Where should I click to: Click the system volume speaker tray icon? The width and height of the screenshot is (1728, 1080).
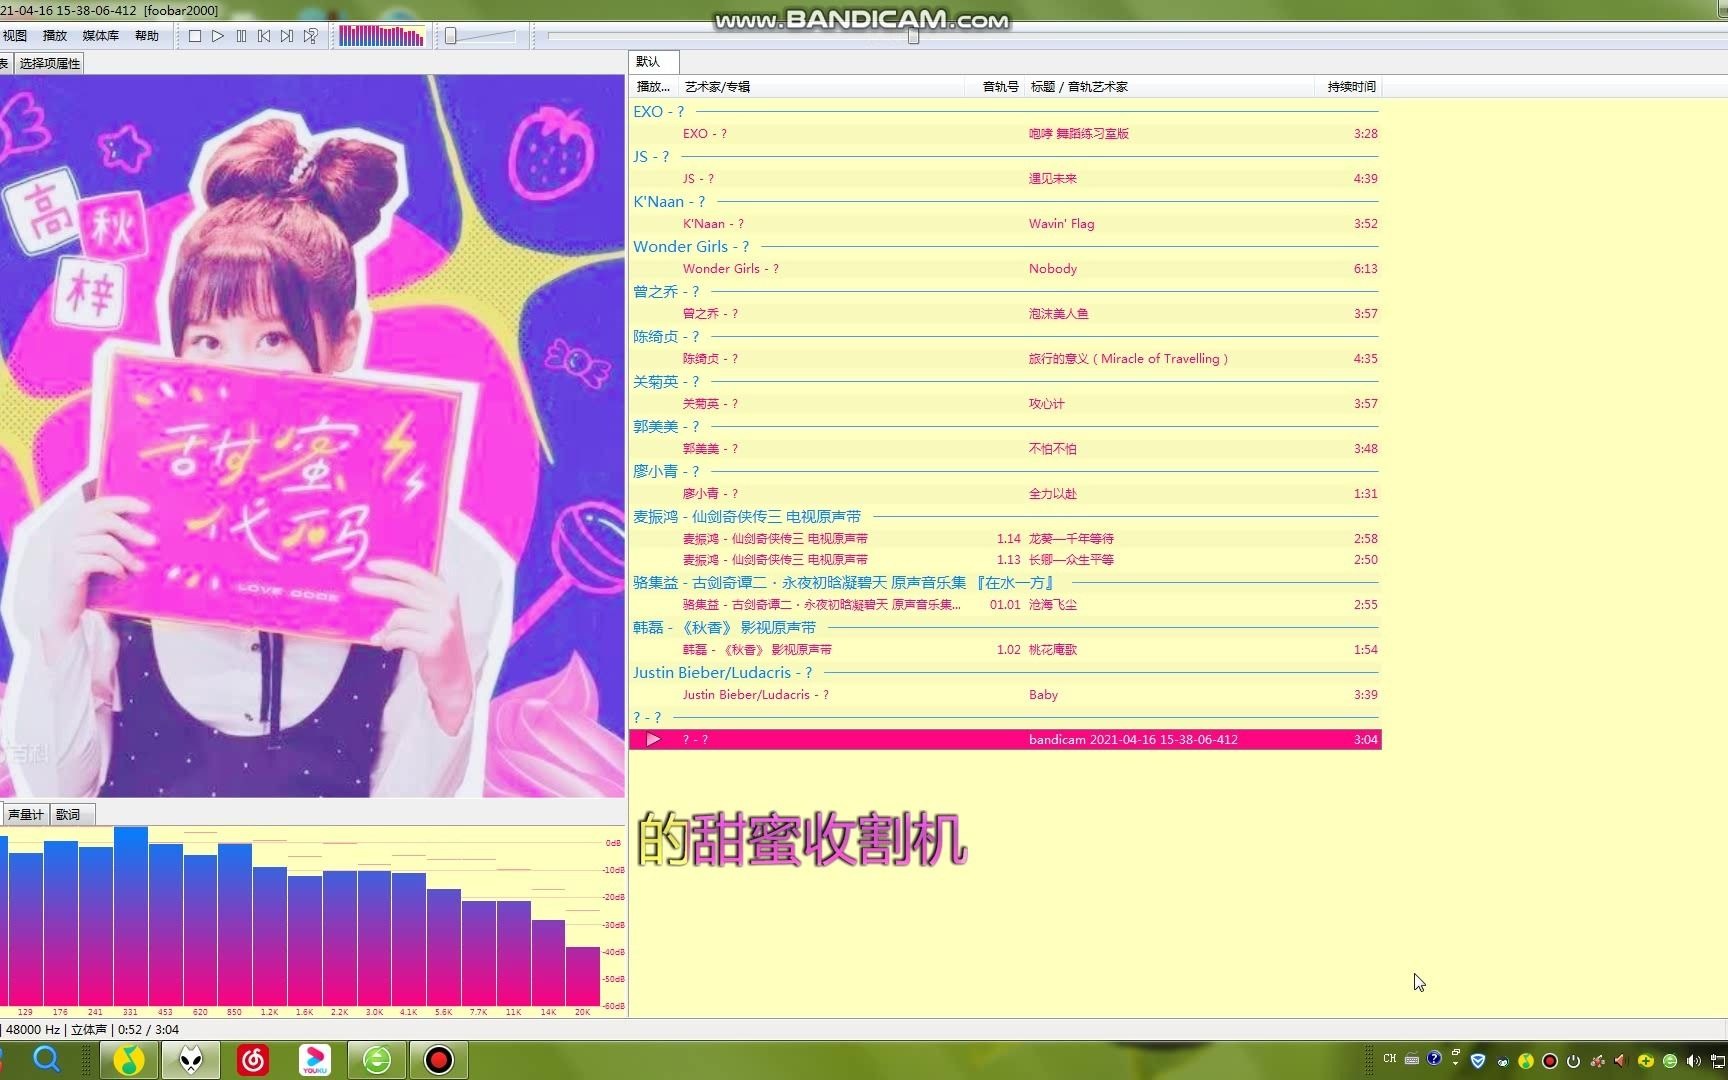click(x=1693, y=1060)
